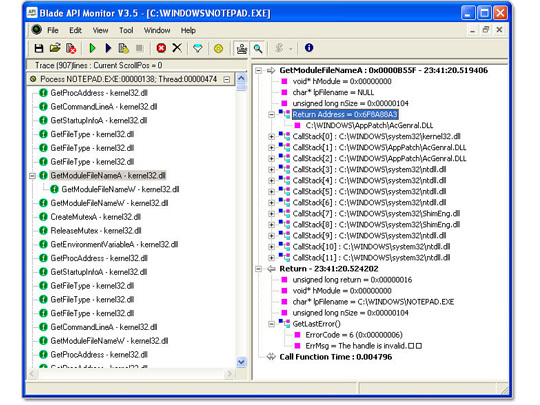
Task: Expand the CallStack[0] kernel32.dll node
Action: [271, 137]
